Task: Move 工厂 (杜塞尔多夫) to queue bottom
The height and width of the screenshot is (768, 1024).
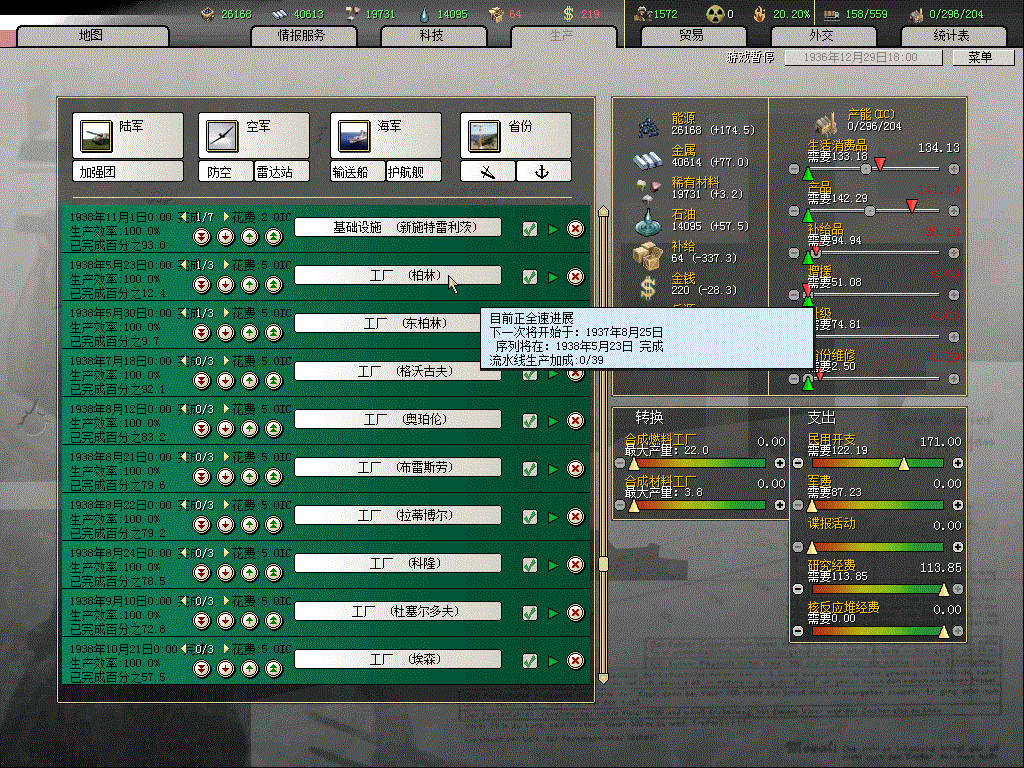Action: pos(202,620)
